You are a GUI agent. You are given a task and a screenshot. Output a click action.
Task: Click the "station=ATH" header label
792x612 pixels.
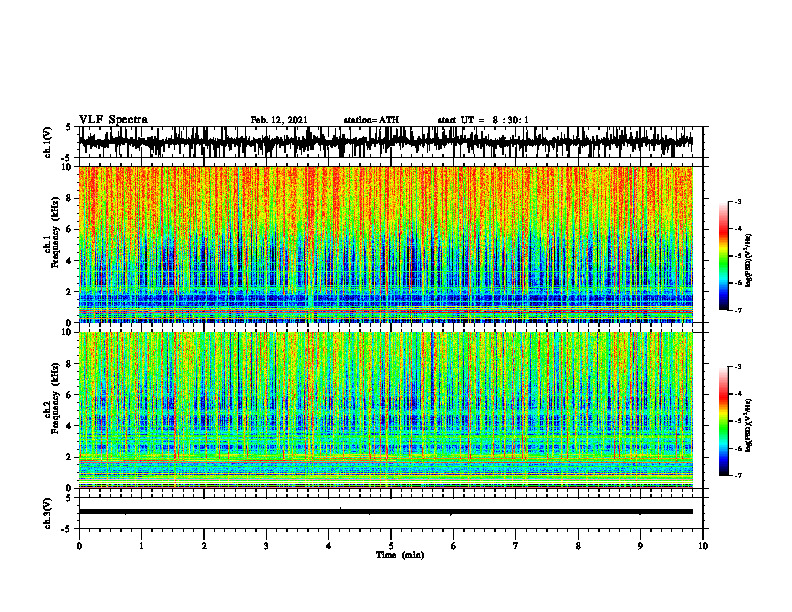click(x=371, y=120)
